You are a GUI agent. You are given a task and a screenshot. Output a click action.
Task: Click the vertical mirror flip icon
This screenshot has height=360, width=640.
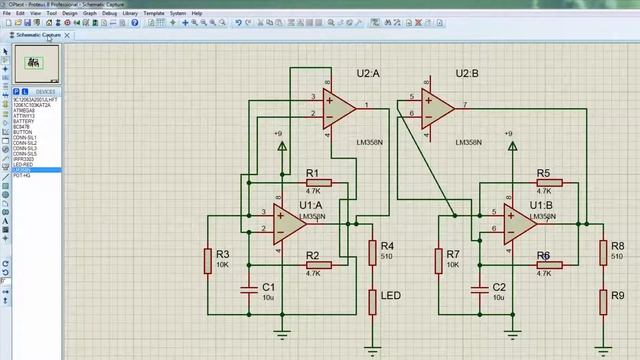click(x=5, y=301)
